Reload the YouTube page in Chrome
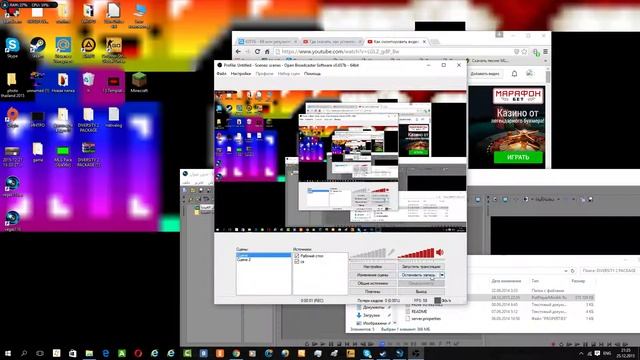 pos(257,51)
